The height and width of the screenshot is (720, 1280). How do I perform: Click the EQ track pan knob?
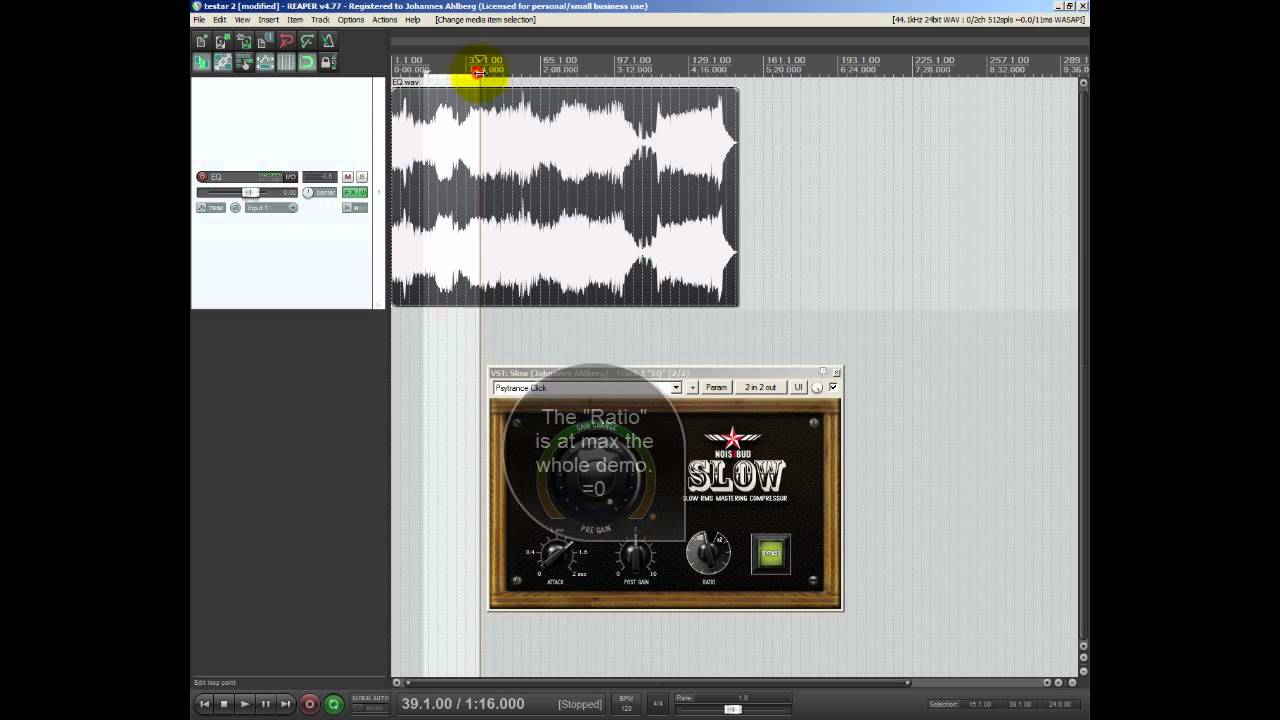pyautogui.click(x=308, y=192)
